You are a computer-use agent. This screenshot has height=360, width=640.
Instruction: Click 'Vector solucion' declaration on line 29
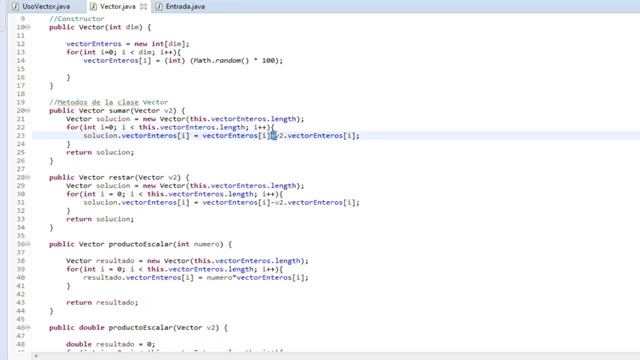(185, 186)
